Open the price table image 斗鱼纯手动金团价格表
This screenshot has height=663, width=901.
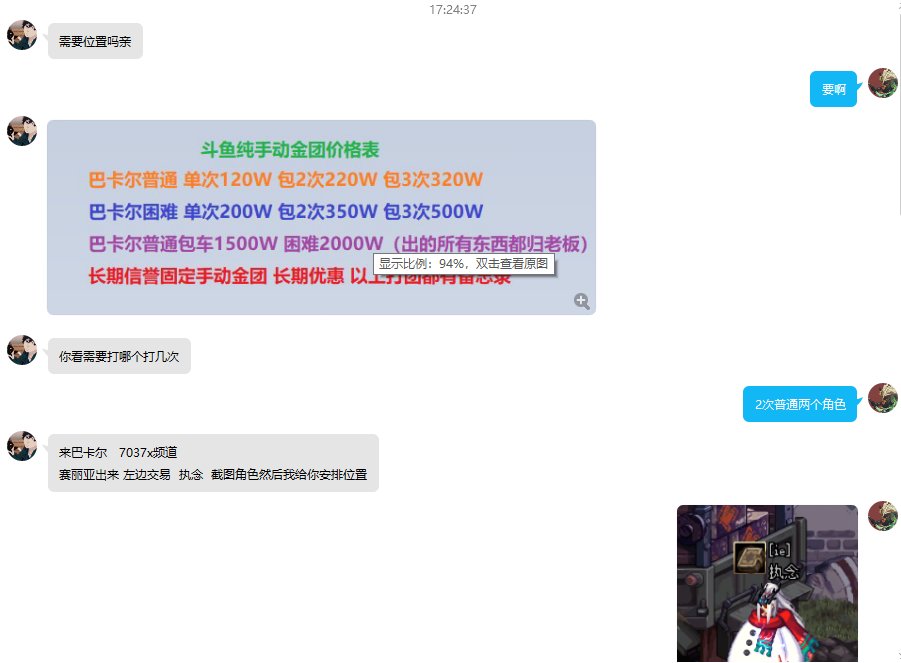pyautogui.click(x=321, y=217)
